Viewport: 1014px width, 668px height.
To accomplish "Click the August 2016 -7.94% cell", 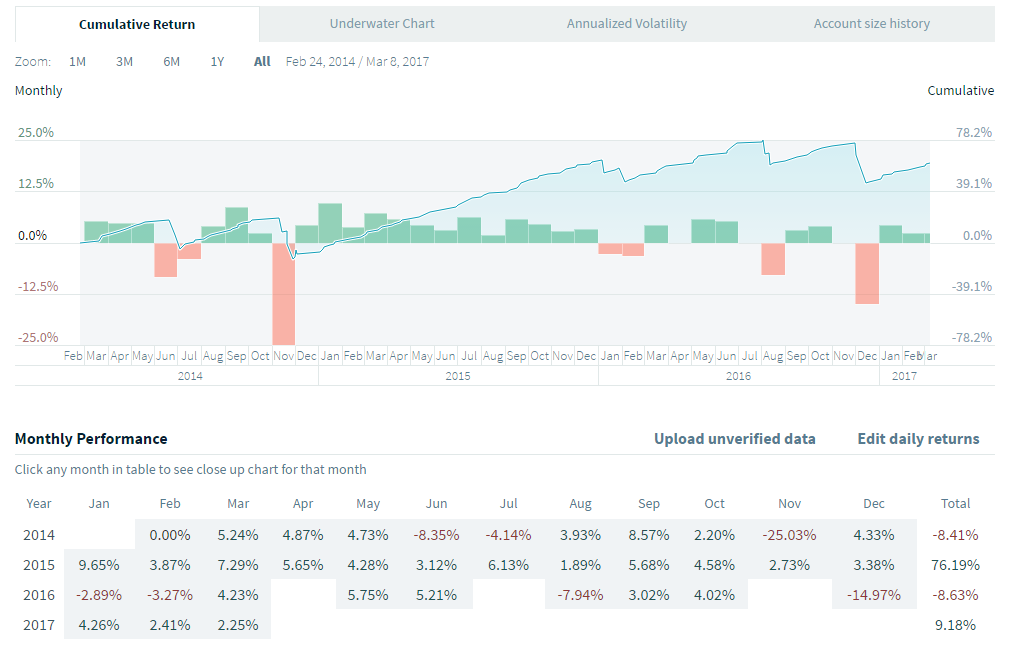I will 580,595.
